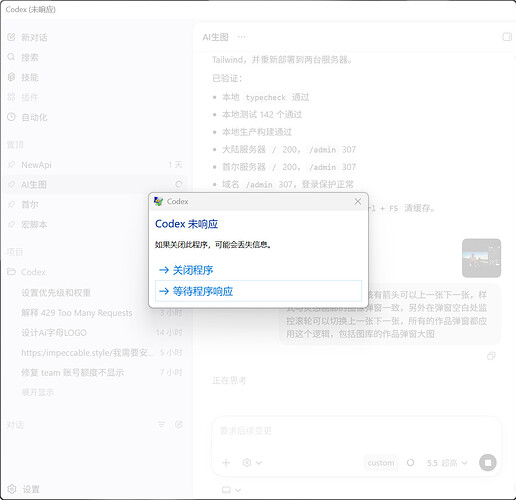
Task: Open the three-dot menu beside AI生图 title
Action: 242,37
